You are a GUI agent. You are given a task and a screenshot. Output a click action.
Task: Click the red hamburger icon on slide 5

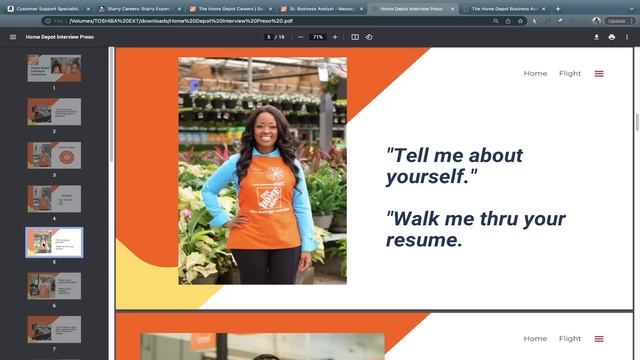coord(599,73)
